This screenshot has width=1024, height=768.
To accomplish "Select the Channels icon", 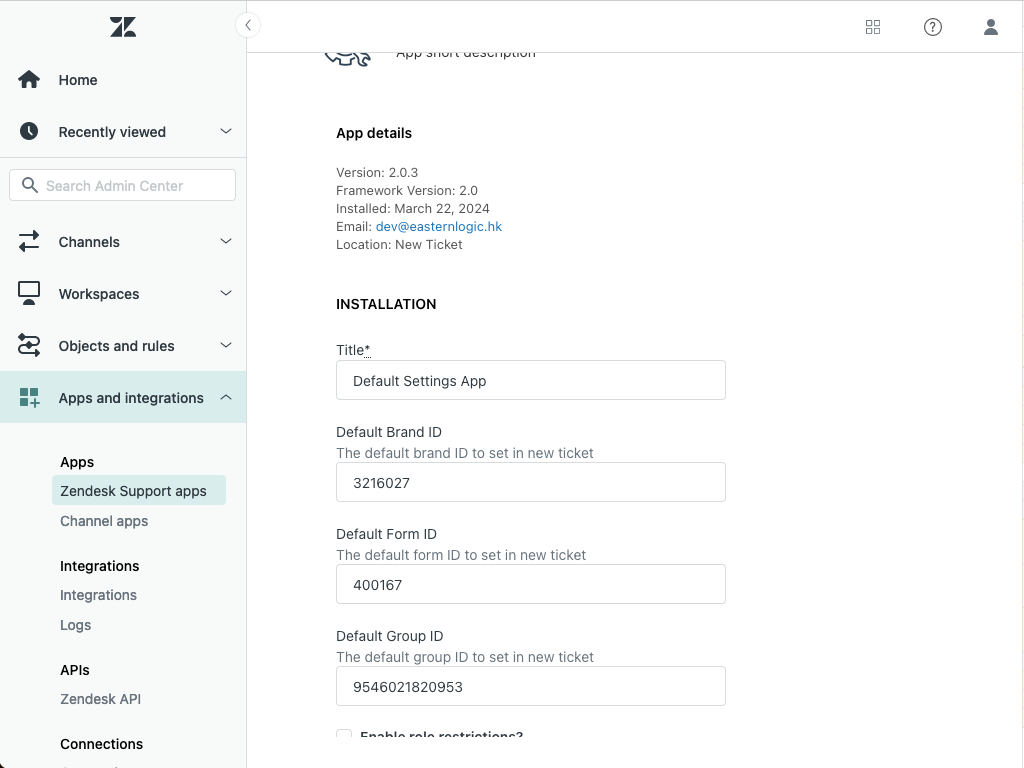I will coord(29,241).
